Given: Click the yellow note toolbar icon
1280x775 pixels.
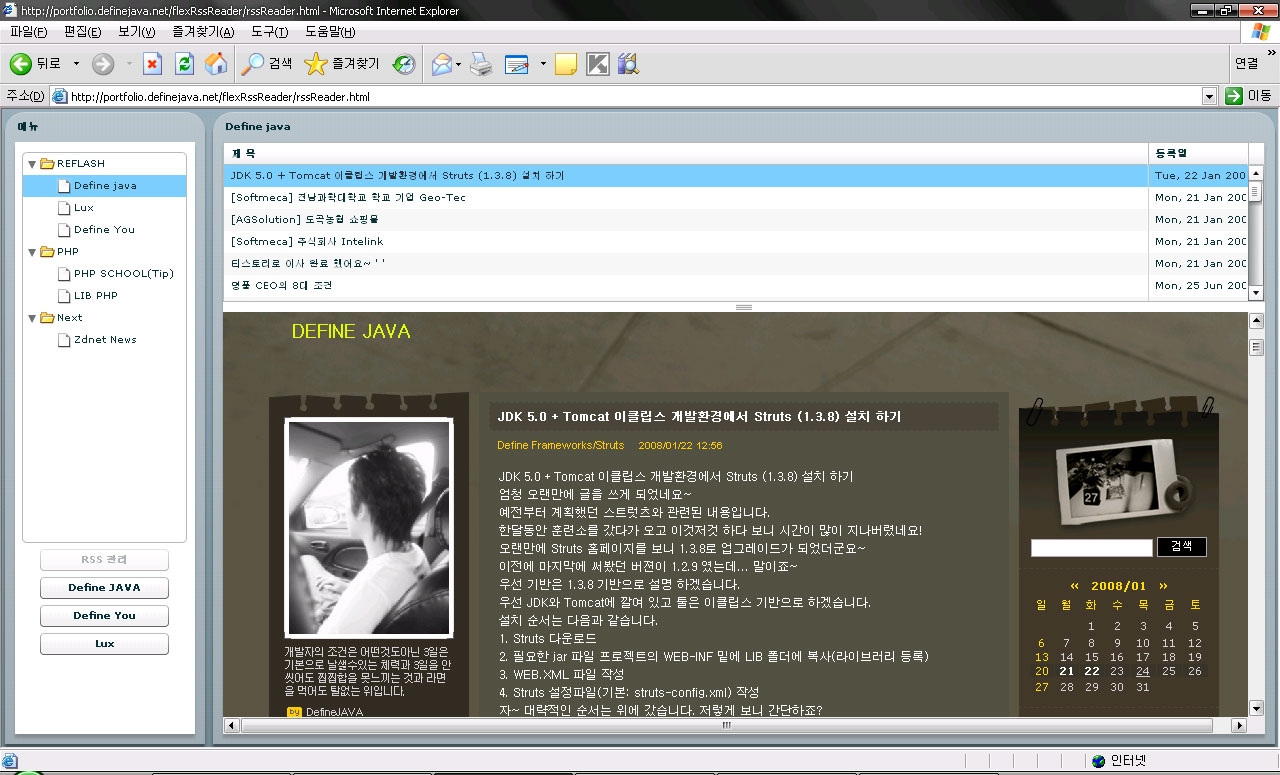Looking at the screenshot, I should click(x=566, y=64).
